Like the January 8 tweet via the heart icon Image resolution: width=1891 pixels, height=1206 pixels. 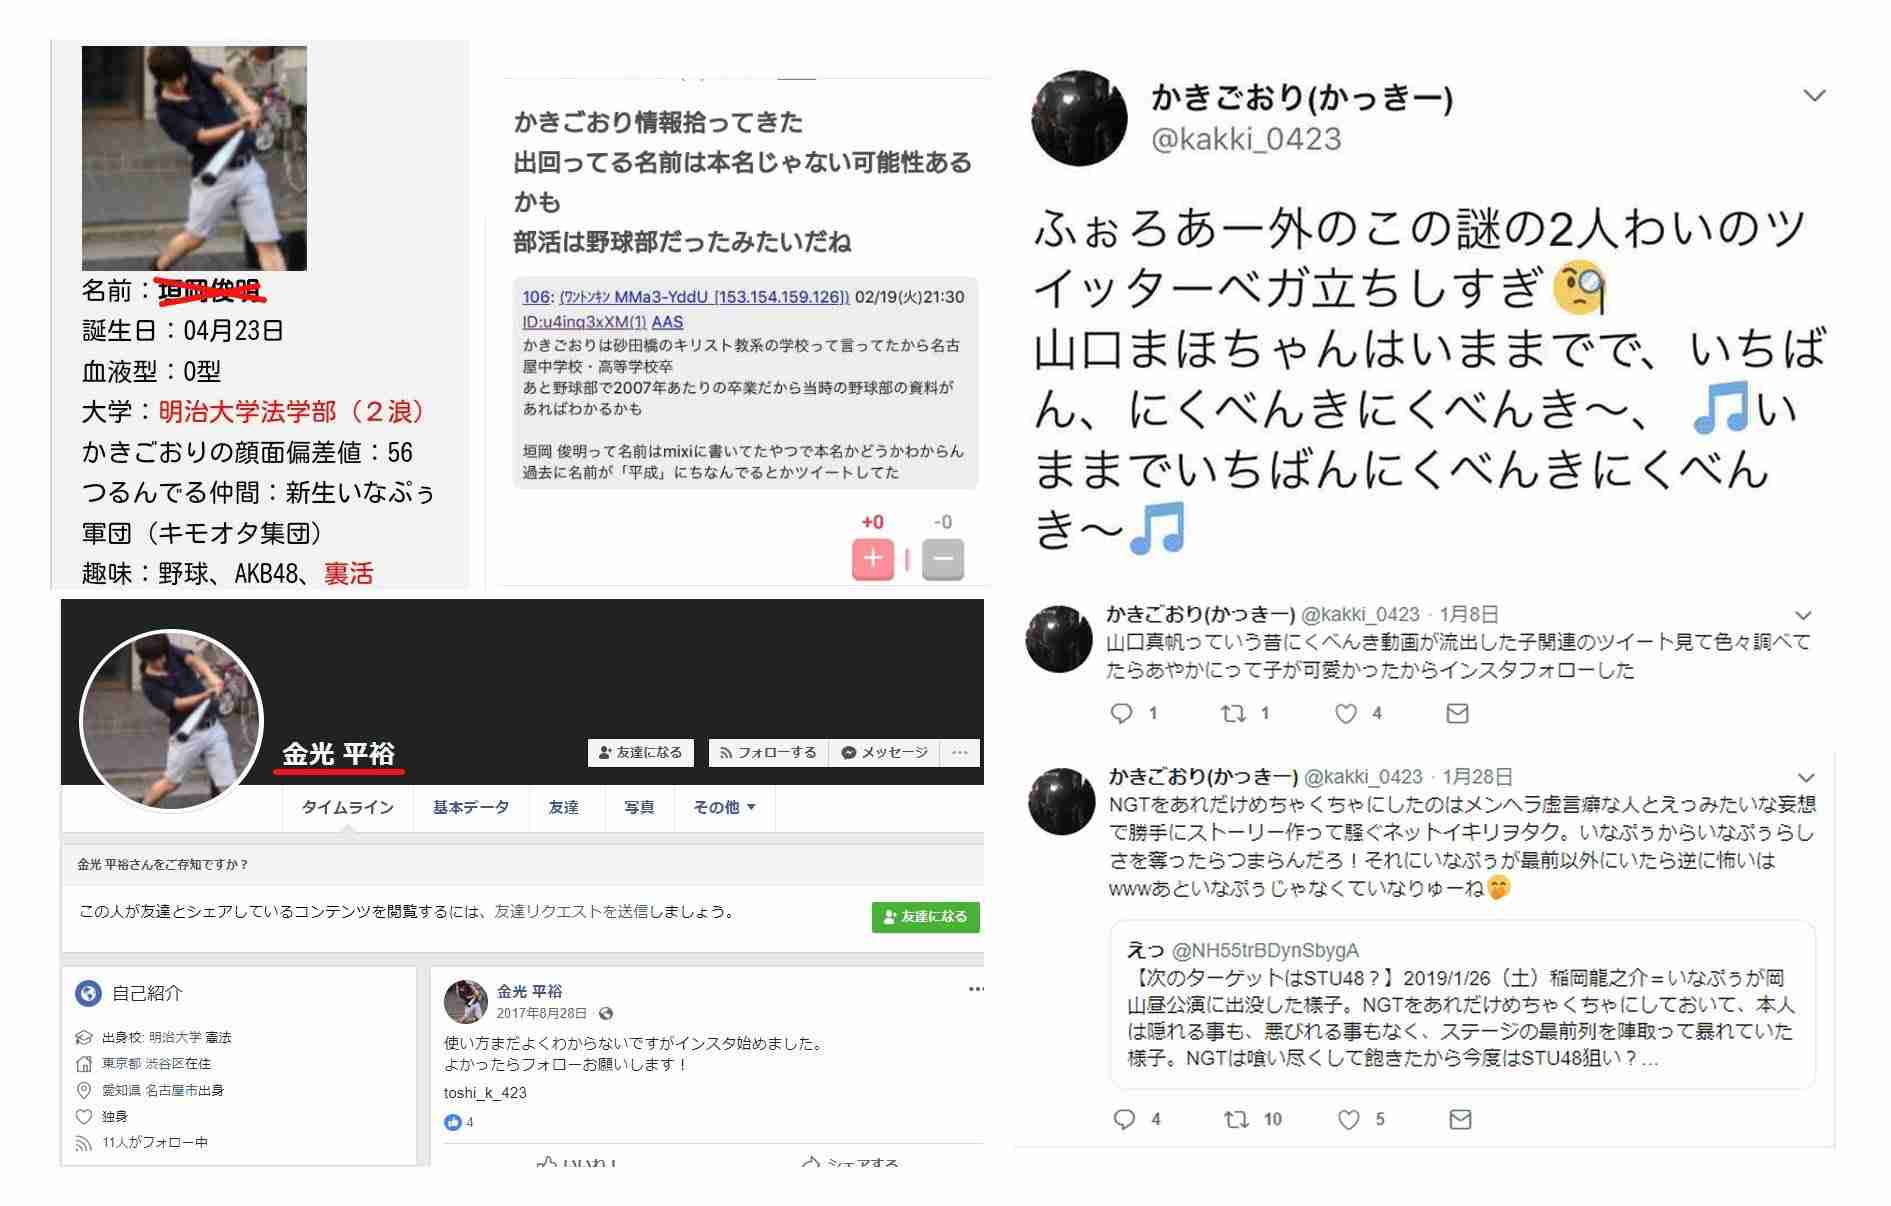coord(1347,713)
